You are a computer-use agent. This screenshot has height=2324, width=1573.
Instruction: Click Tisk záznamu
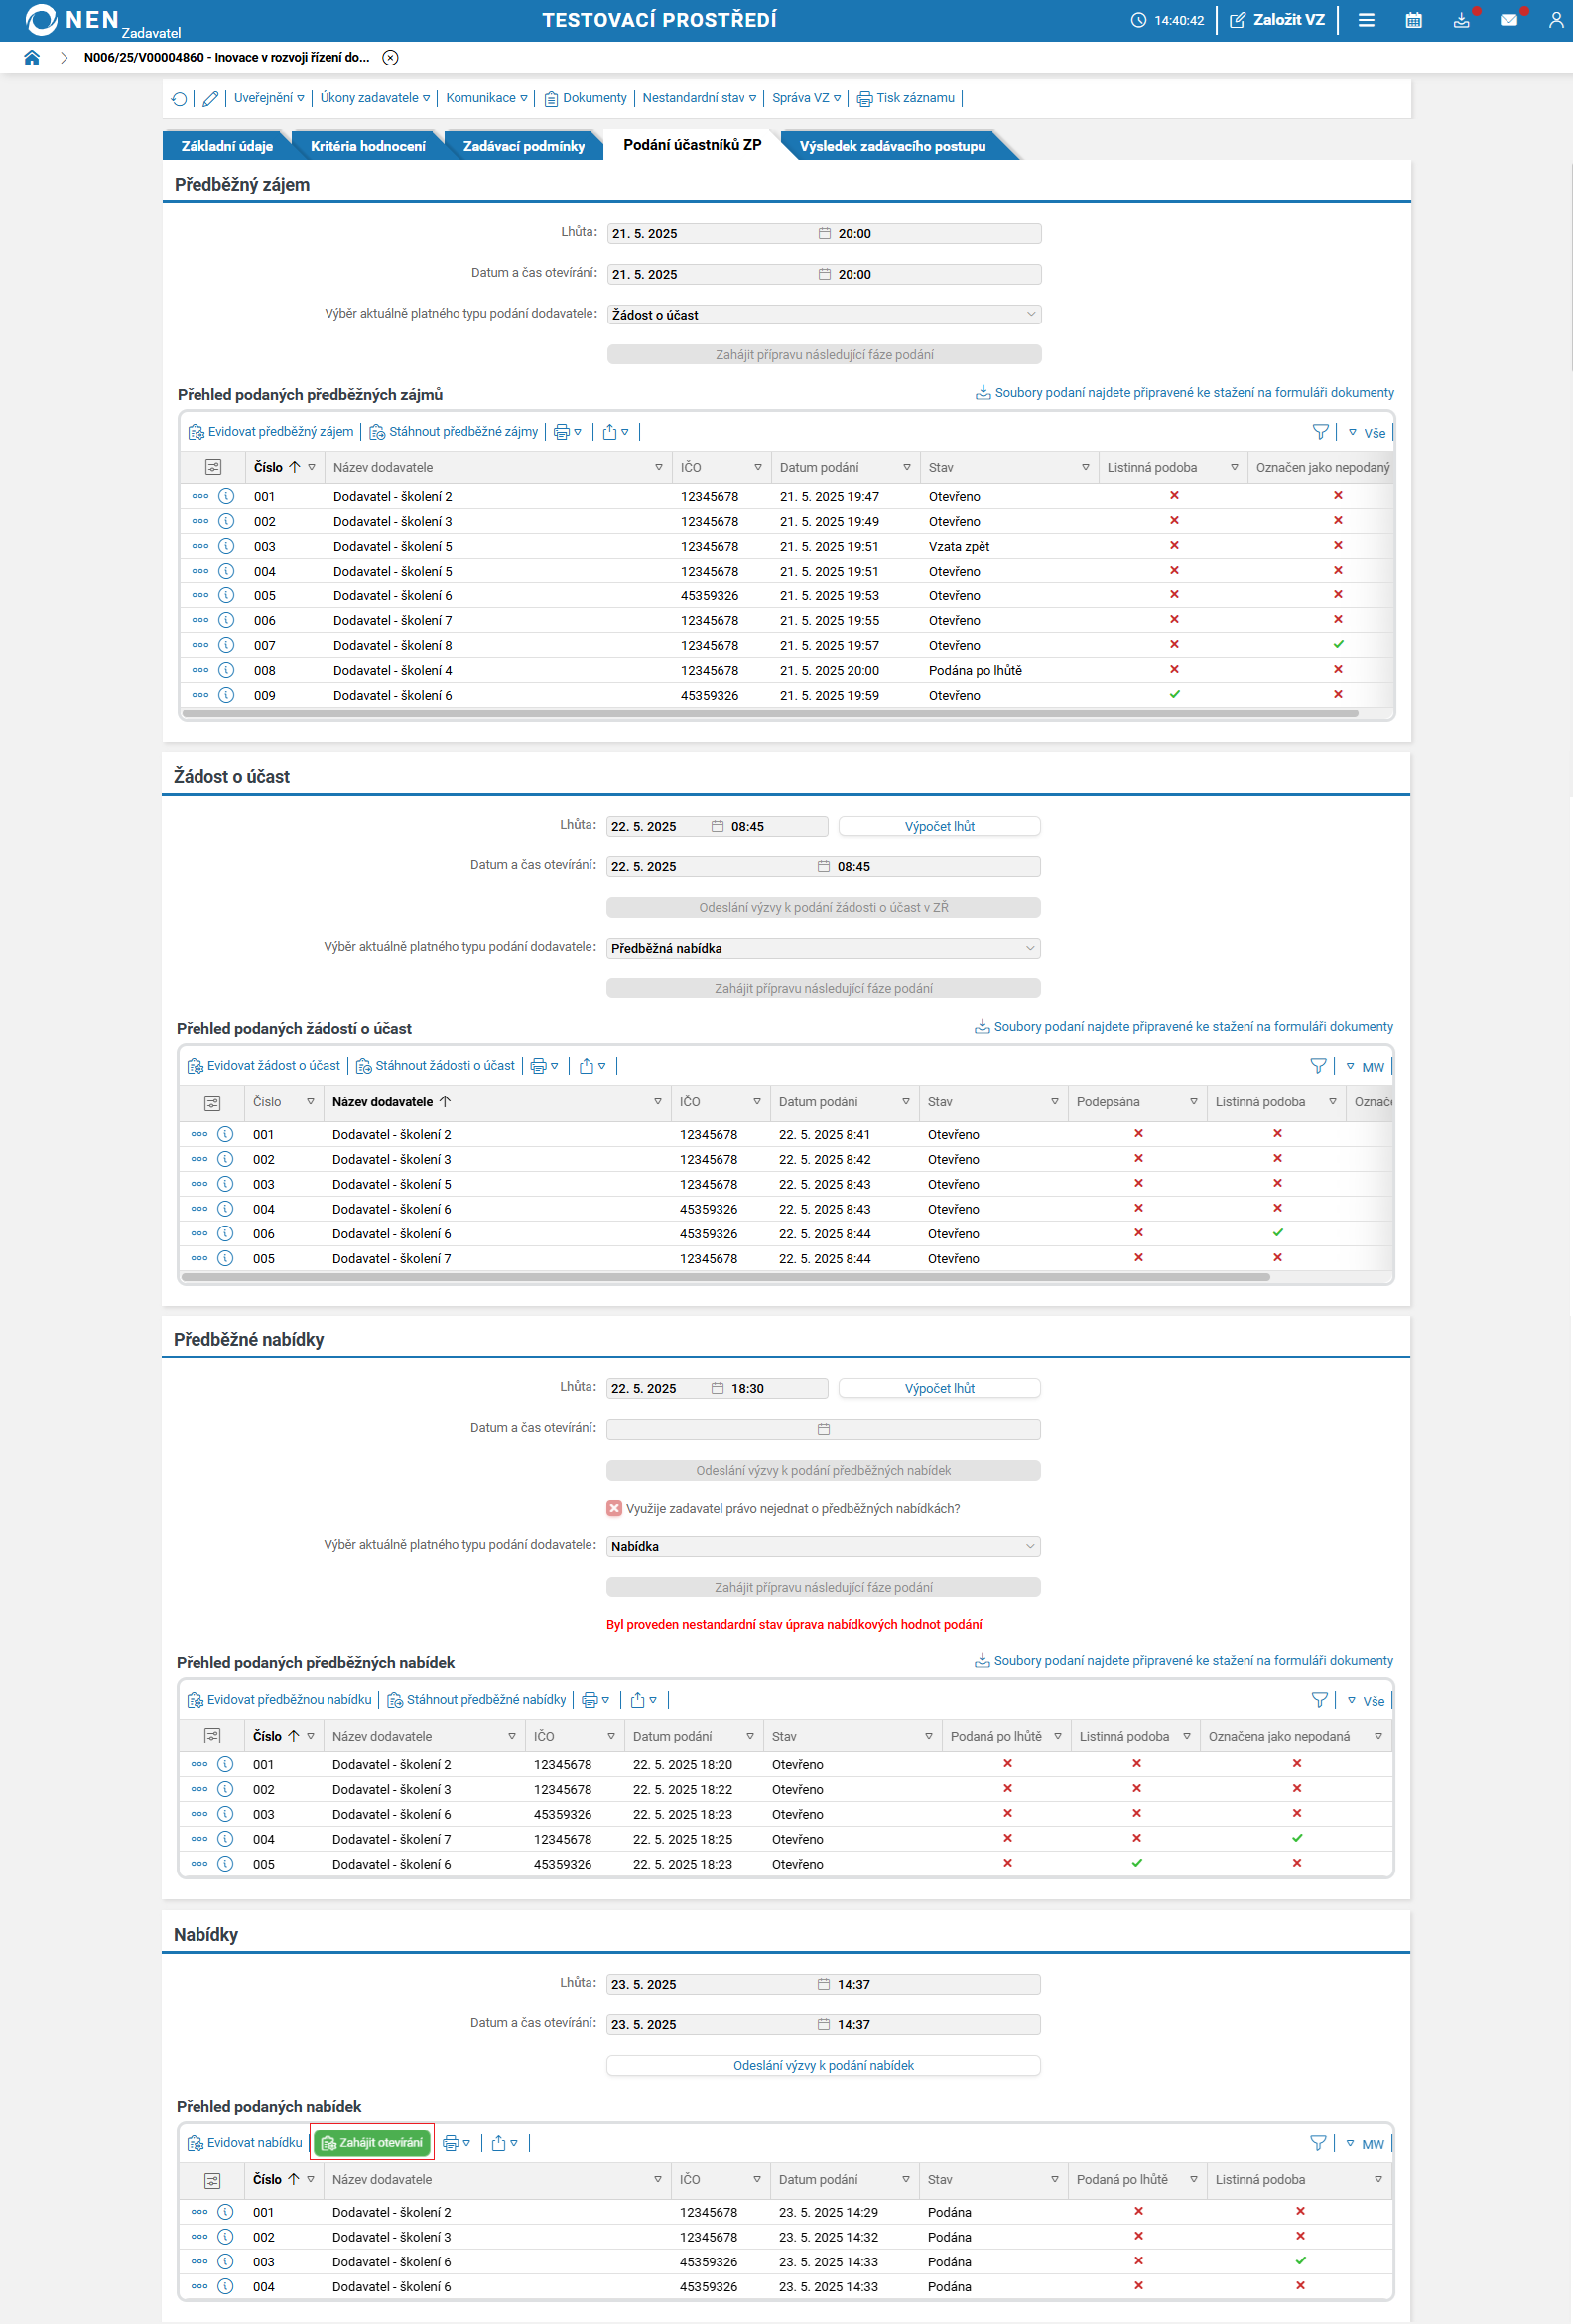coord(906,98)
